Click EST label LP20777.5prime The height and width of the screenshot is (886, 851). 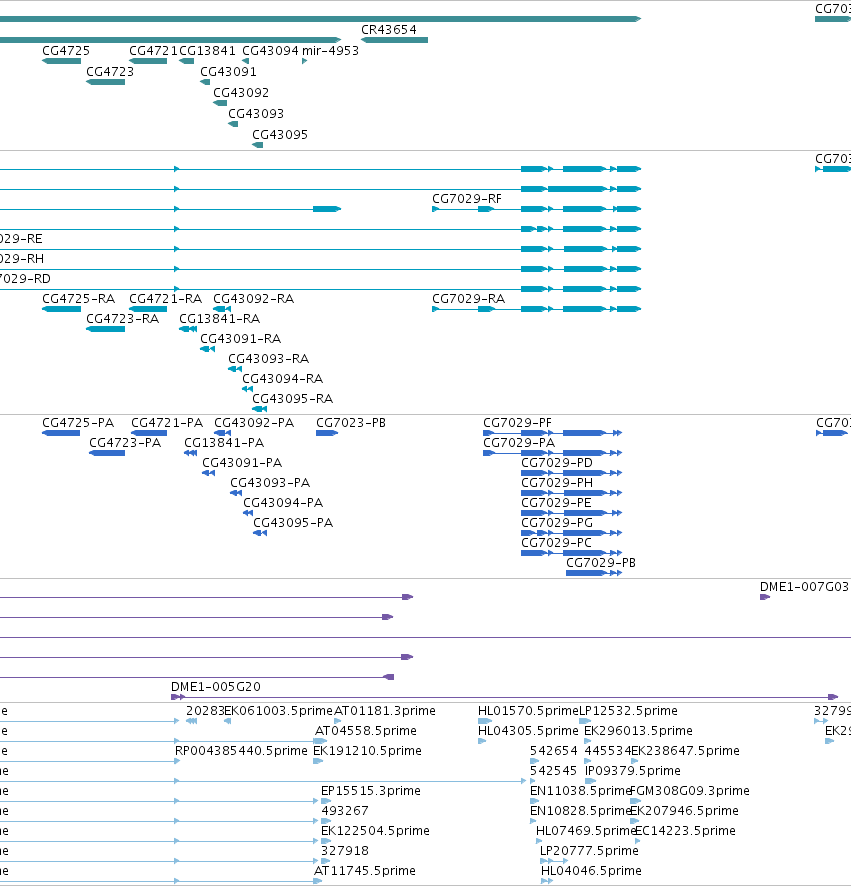pos(589,850)
